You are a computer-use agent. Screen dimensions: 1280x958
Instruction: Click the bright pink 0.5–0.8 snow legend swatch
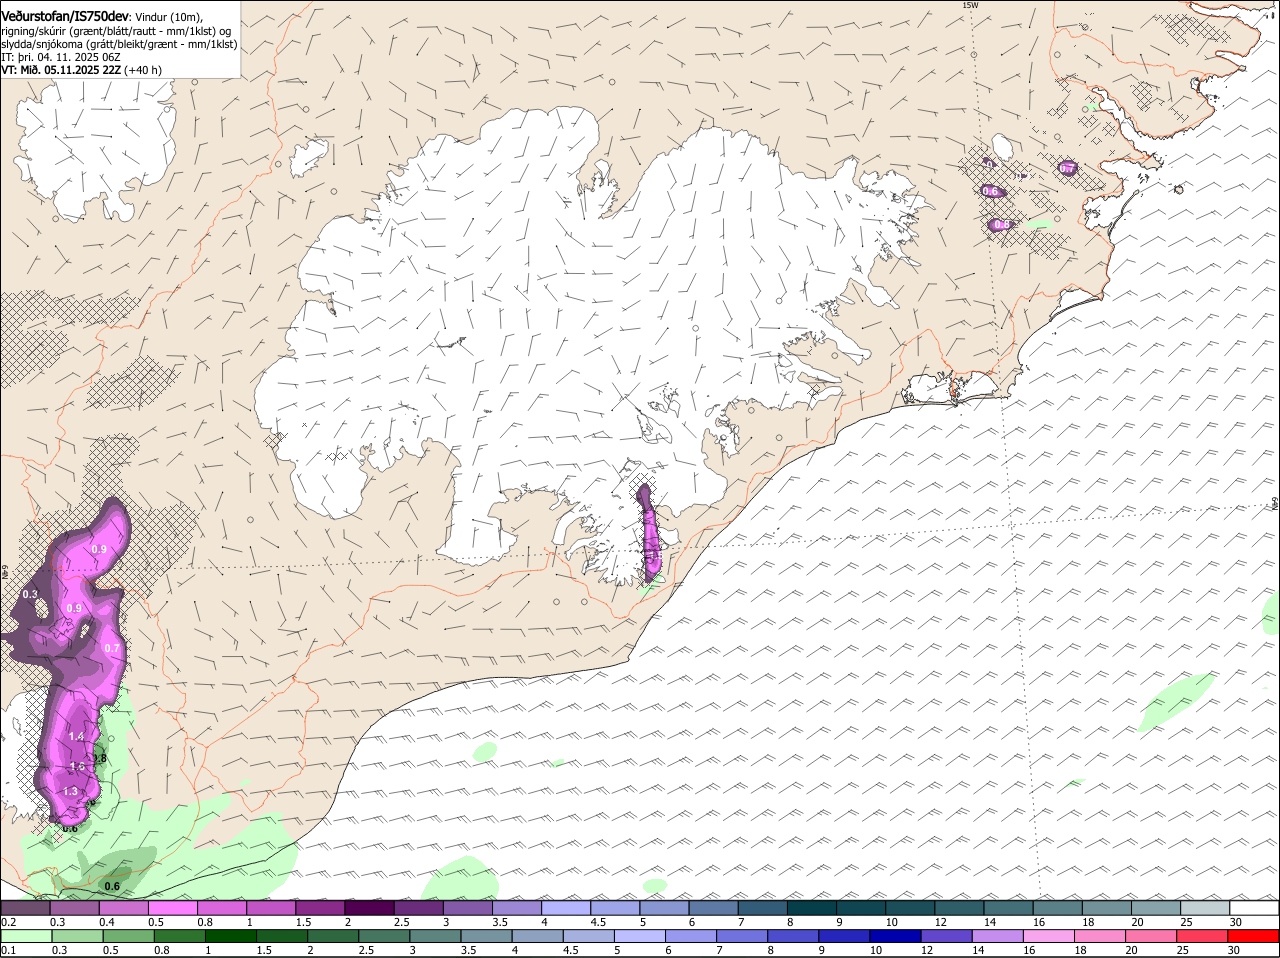point(175,908)
